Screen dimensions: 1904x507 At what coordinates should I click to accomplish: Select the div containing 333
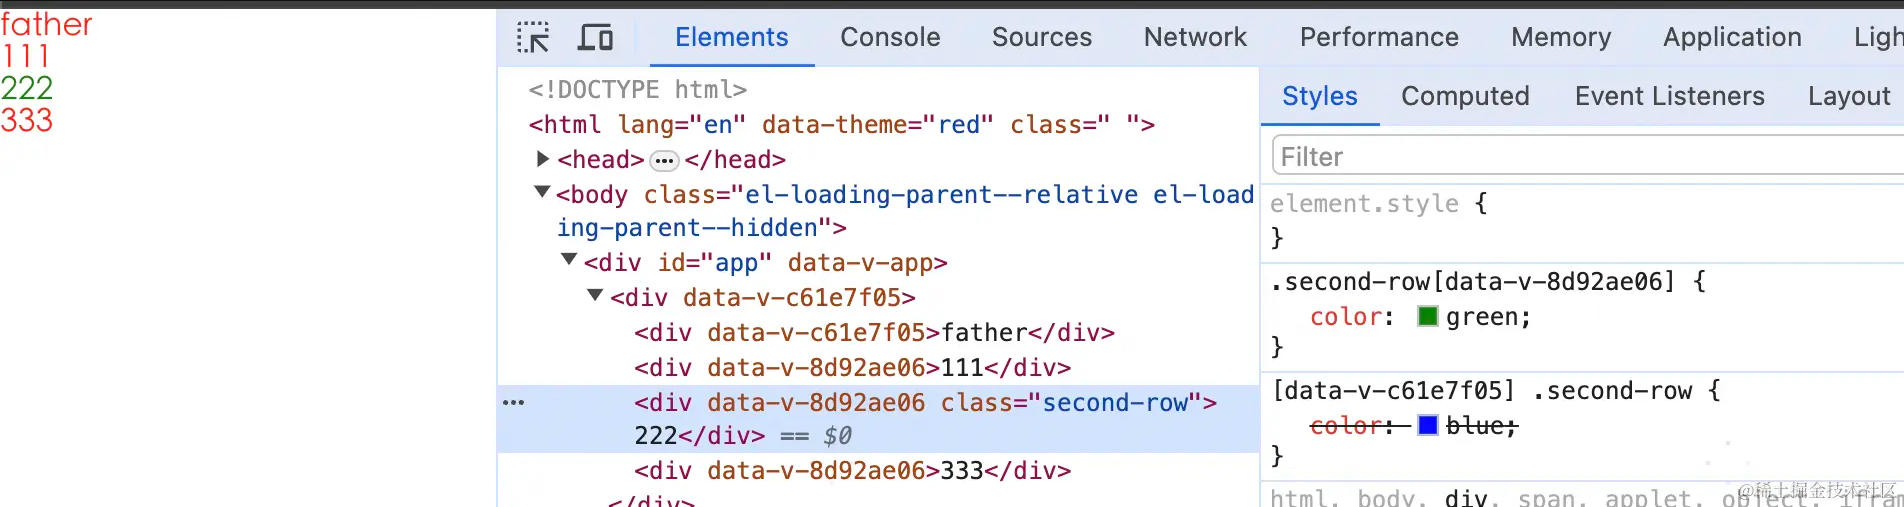coord(852,470)
